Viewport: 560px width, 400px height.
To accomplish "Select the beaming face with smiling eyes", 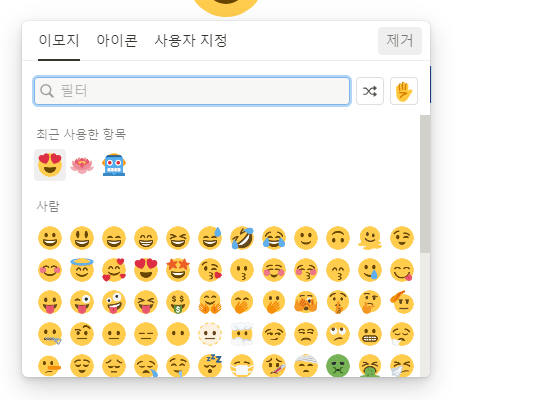I will tap(146, 238).
